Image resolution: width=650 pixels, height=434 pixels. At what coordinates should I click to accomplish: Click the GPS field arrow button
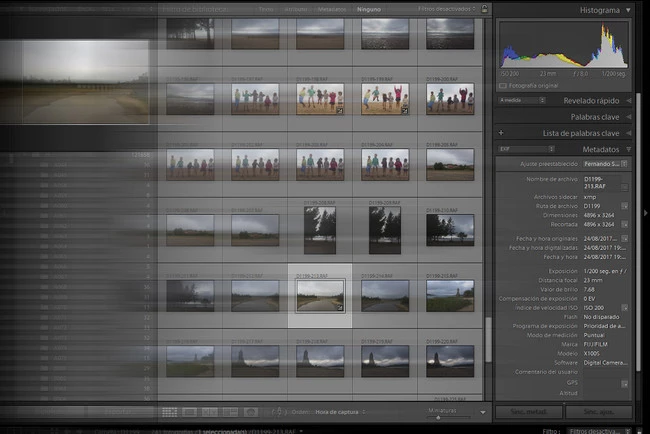[x=624, y=383]
